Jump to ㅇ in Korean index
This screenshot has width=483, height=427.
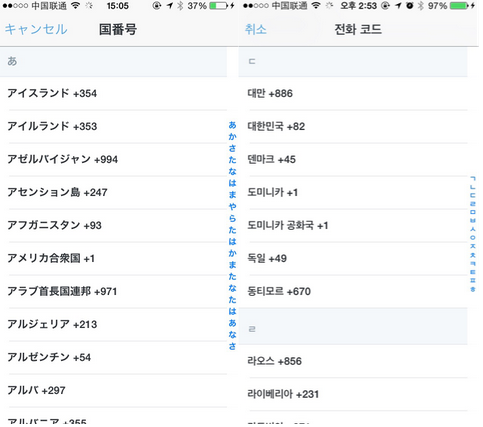tap(473, 238)
